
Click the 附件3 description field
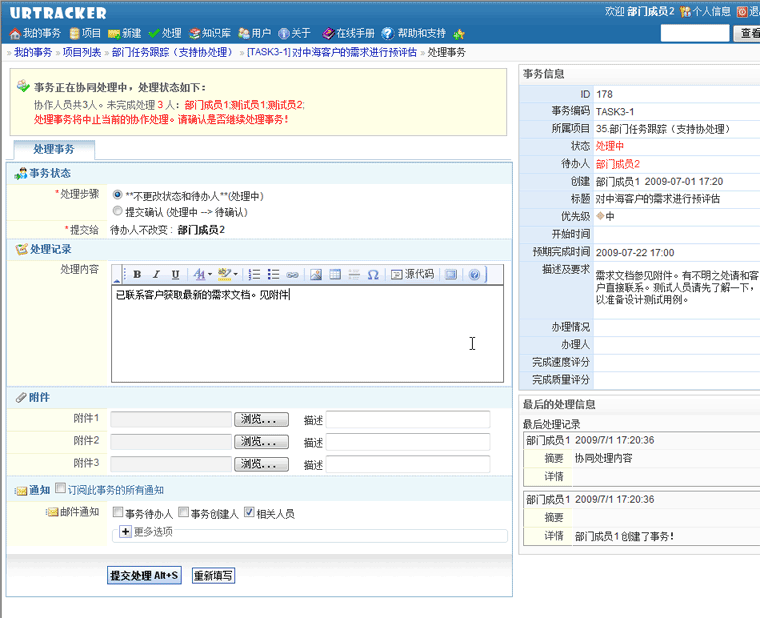click(x=408, y=464)
